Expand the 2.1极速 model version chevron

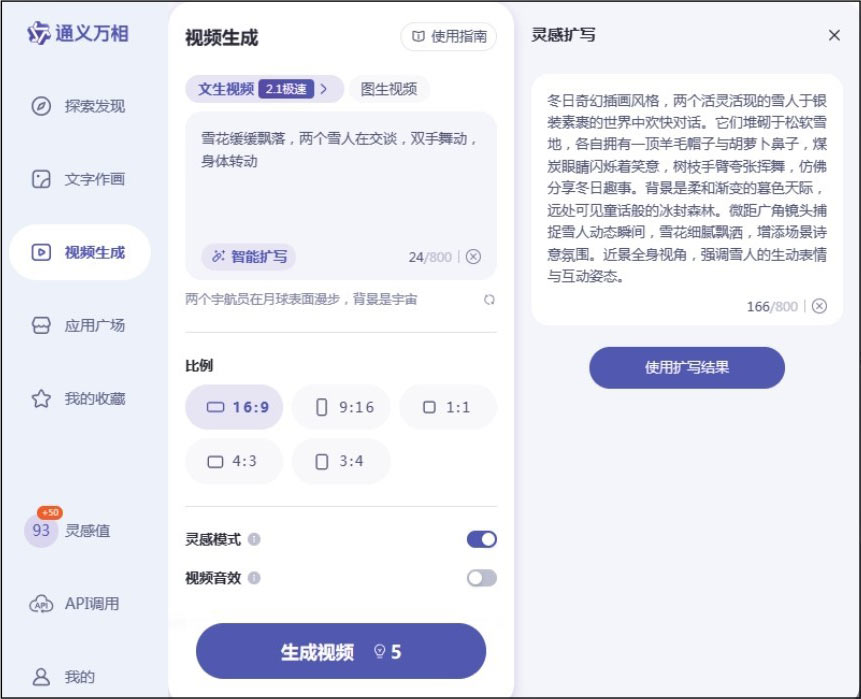[x=325, y=89]
